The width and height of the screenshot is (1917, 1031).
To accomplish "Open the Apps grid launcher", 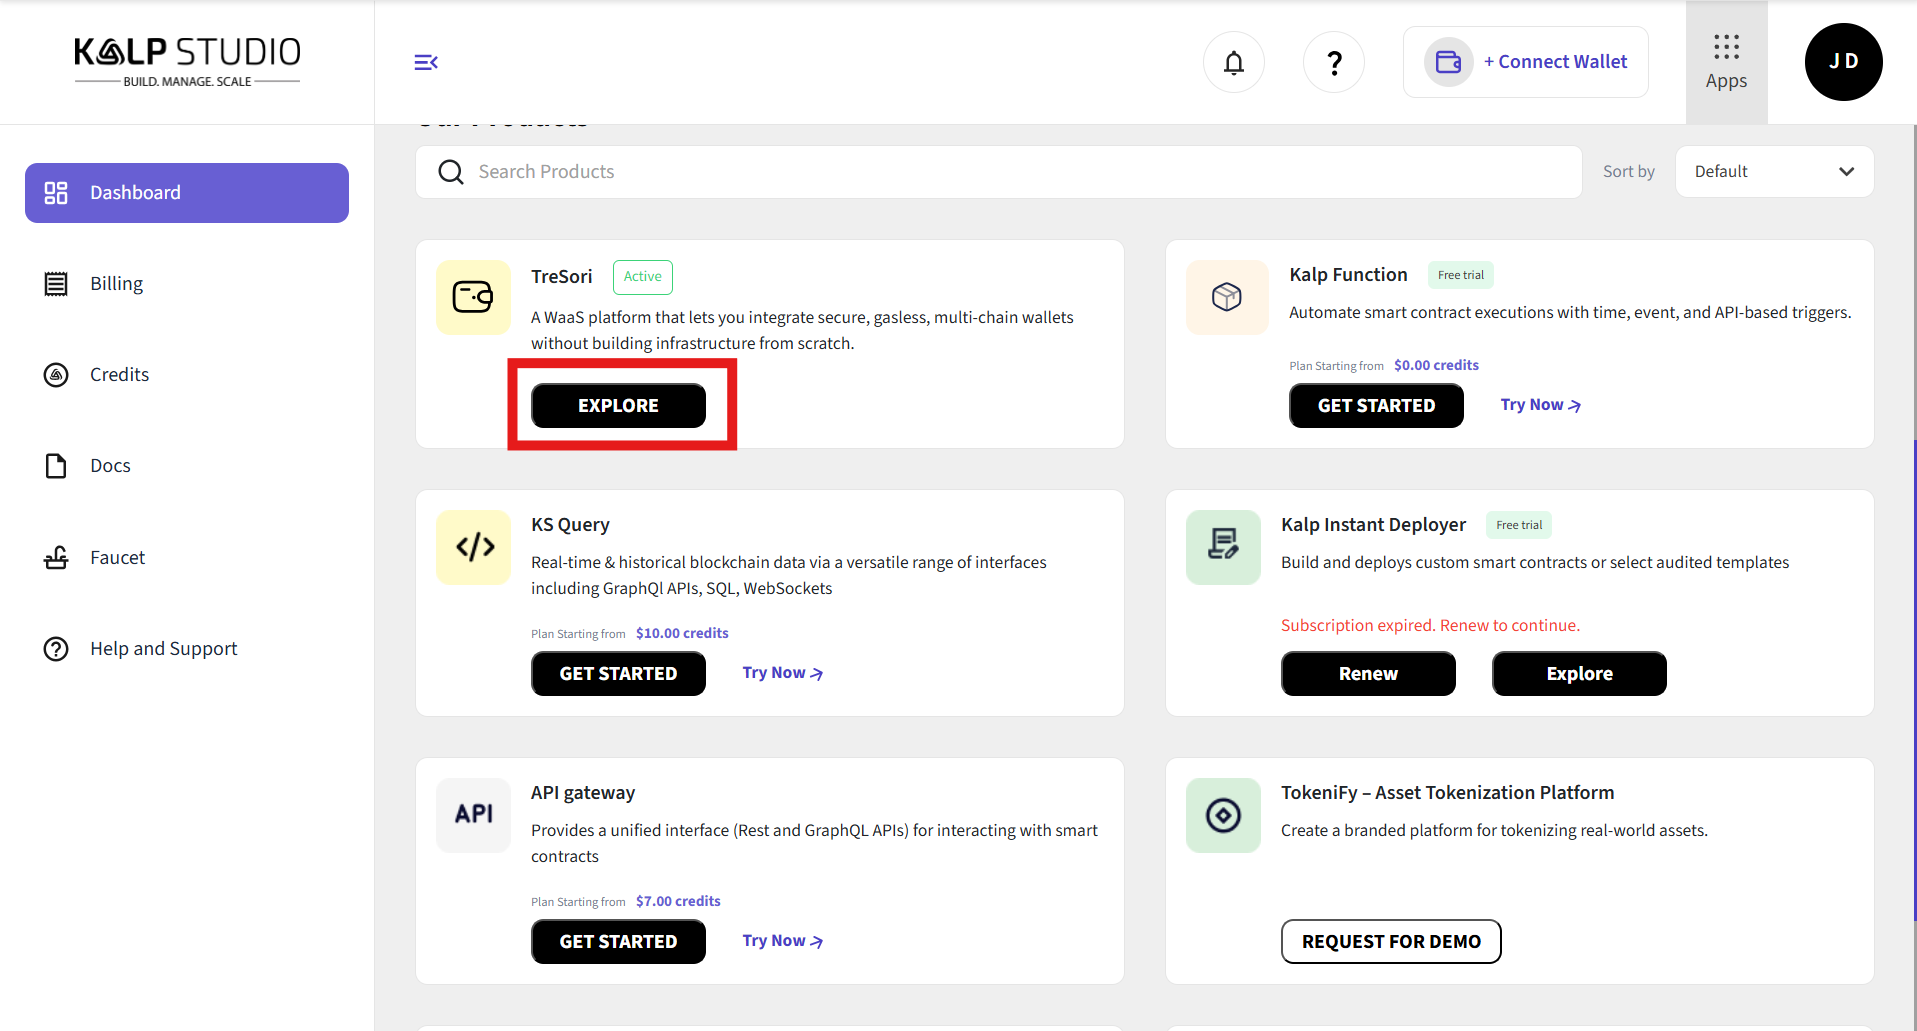I will click(1726, 62).
